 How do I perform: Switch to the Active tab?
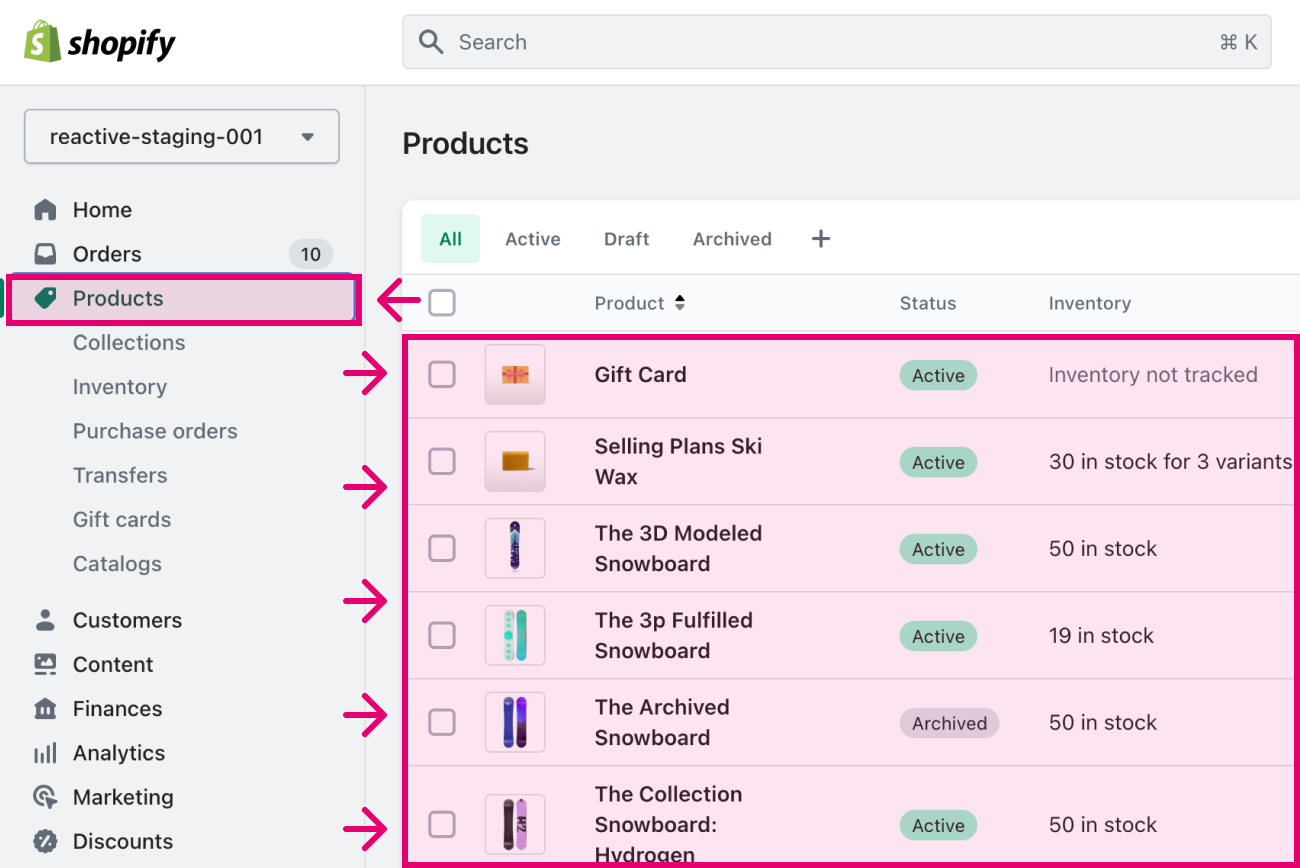pyautogui.click(x=533, y=239)
